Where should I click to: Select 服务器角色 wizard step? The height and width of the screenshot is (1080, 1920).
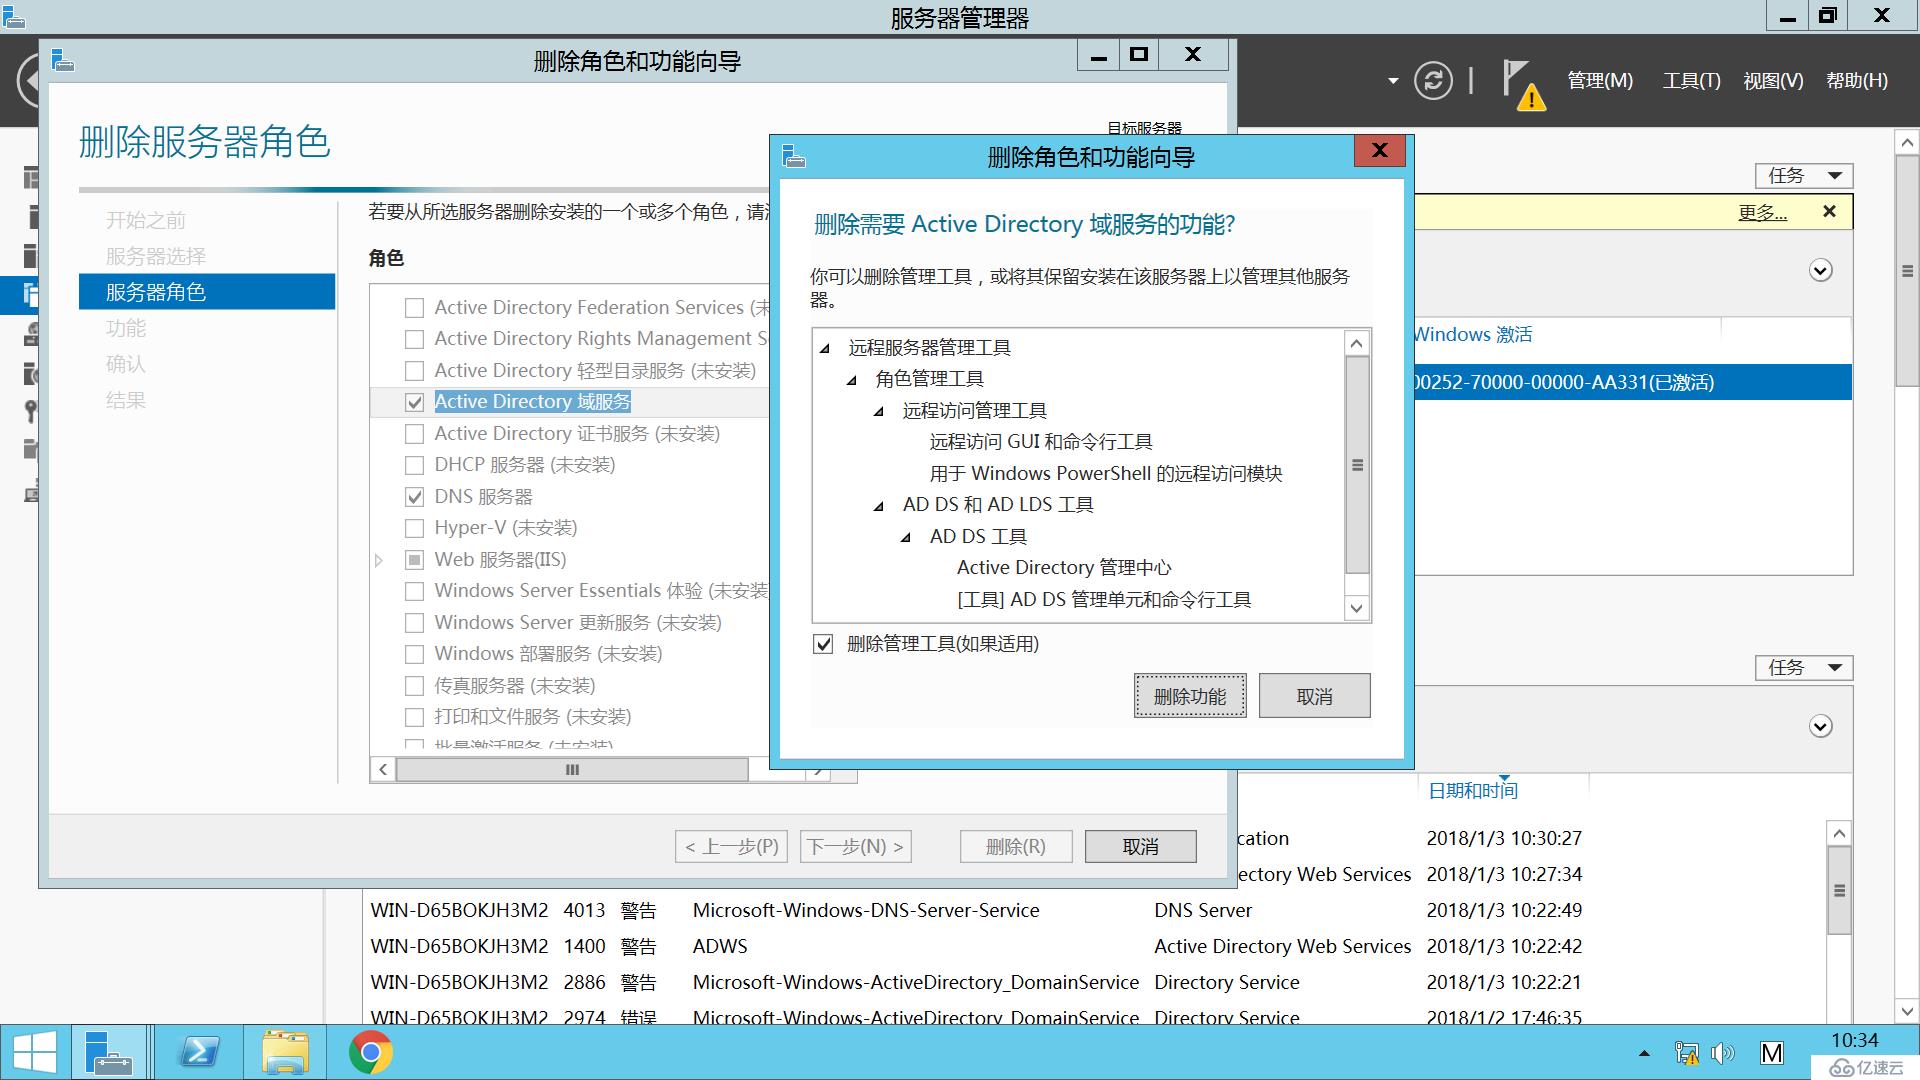[207, 292]
